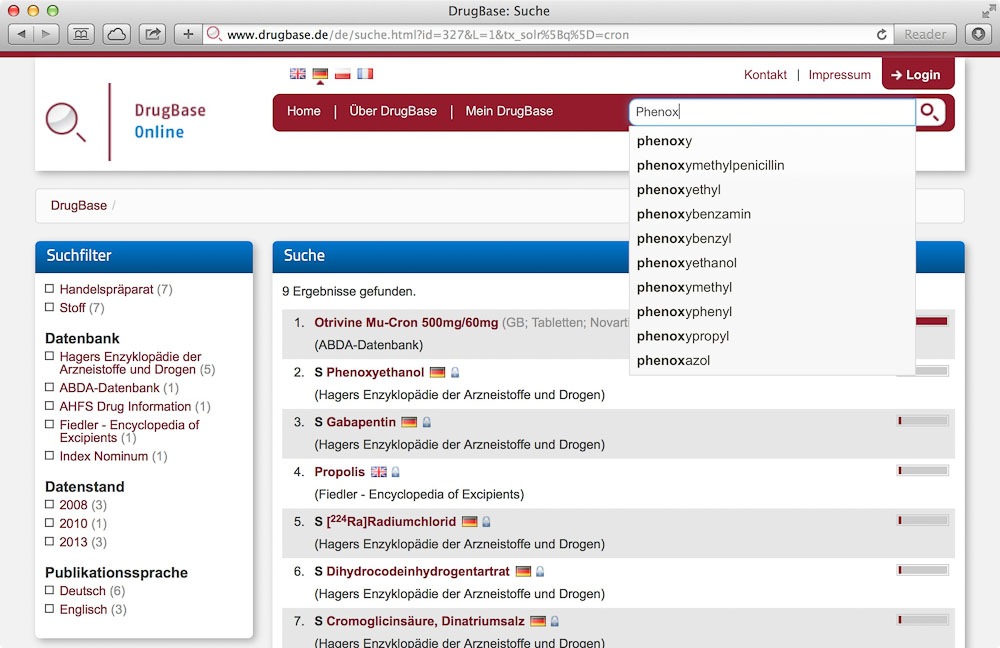Image resolution: width=1000 pixels, height=648 pixels.
Task: Click the relevance bar for Gabapentin
Action: point(923,420)
